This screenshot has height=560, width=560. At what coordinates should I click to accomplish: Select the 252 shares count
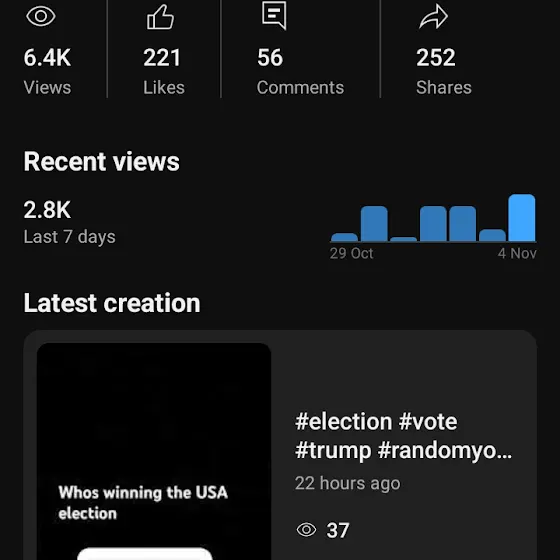tap(436, 58)
